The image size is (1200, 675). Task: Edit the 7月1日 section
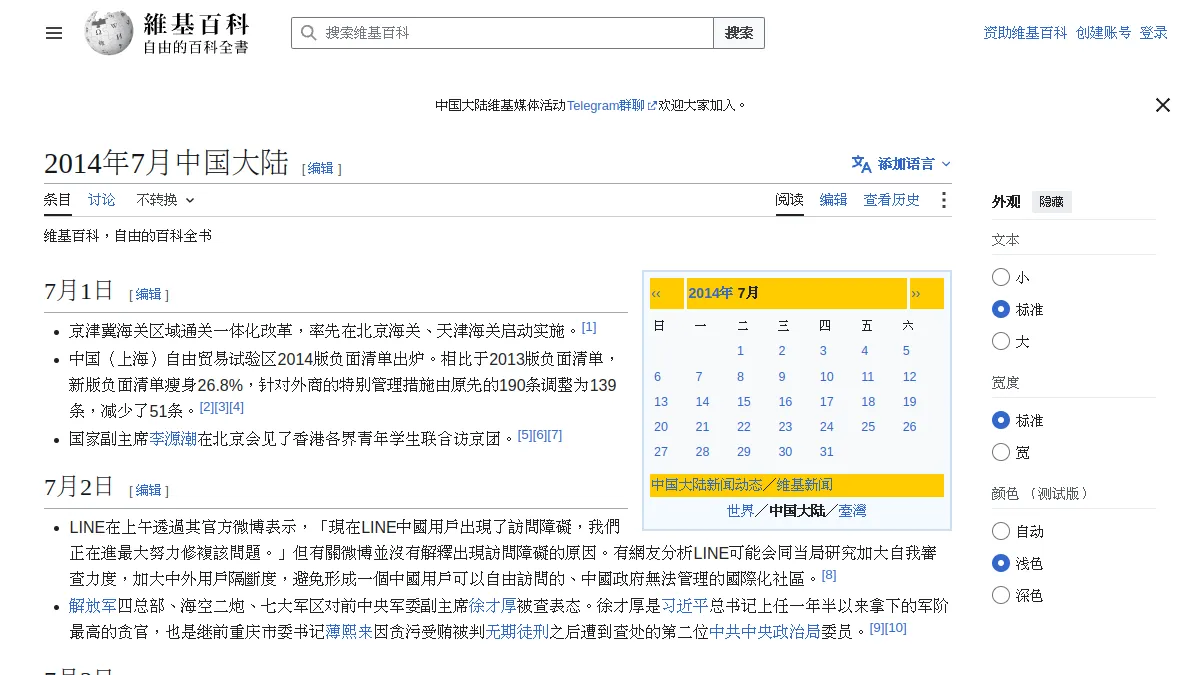point(149,294)
